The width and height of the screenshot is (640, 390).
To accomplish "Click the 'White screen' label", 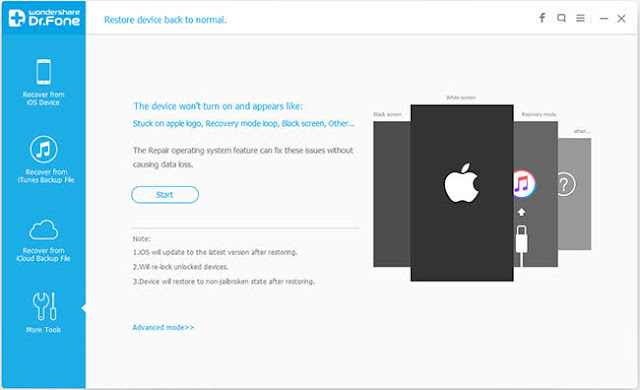I will (x=461, y=98).
